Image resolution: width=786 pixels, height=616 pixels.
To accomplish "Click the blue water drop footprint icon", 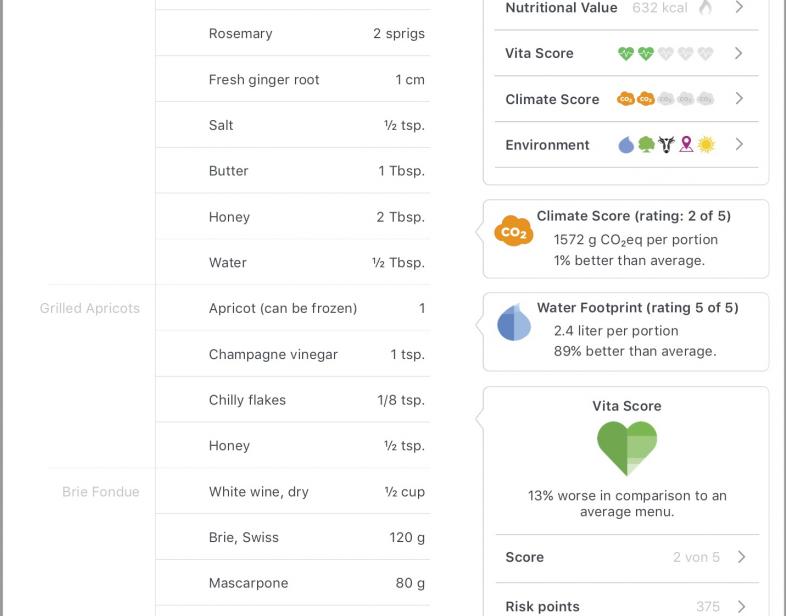I will coord(514,322).
